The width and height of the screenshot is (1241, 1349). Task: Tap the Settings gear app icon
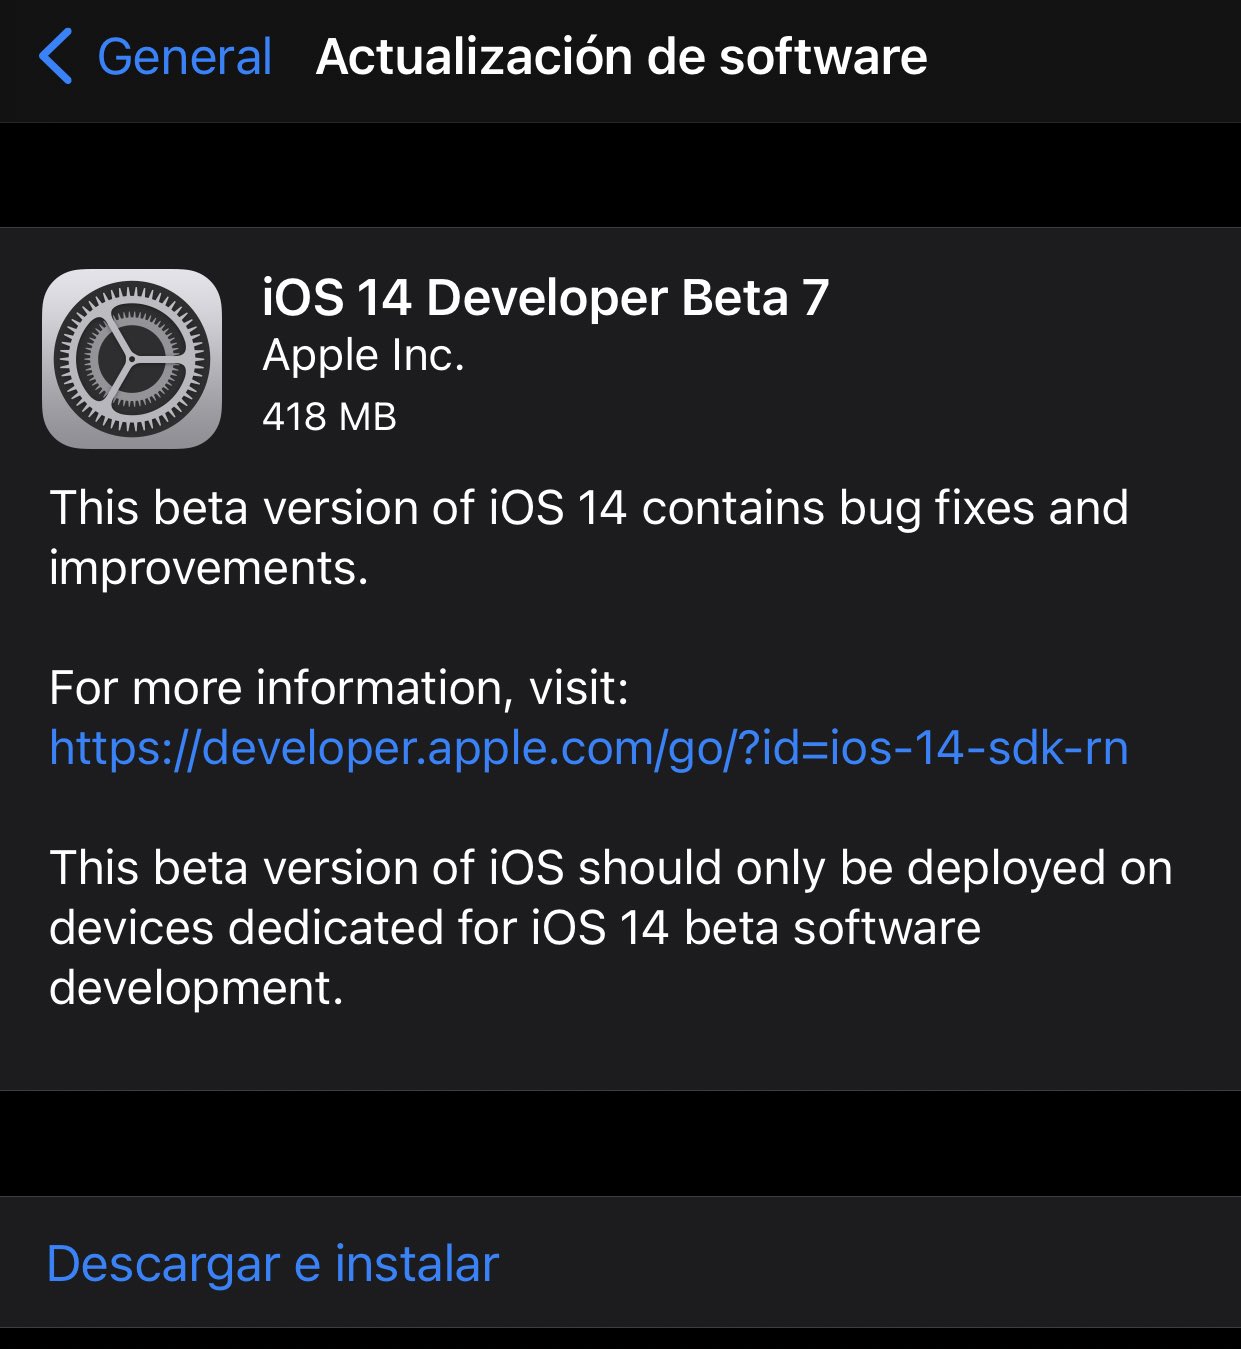[x=132, y=358]
